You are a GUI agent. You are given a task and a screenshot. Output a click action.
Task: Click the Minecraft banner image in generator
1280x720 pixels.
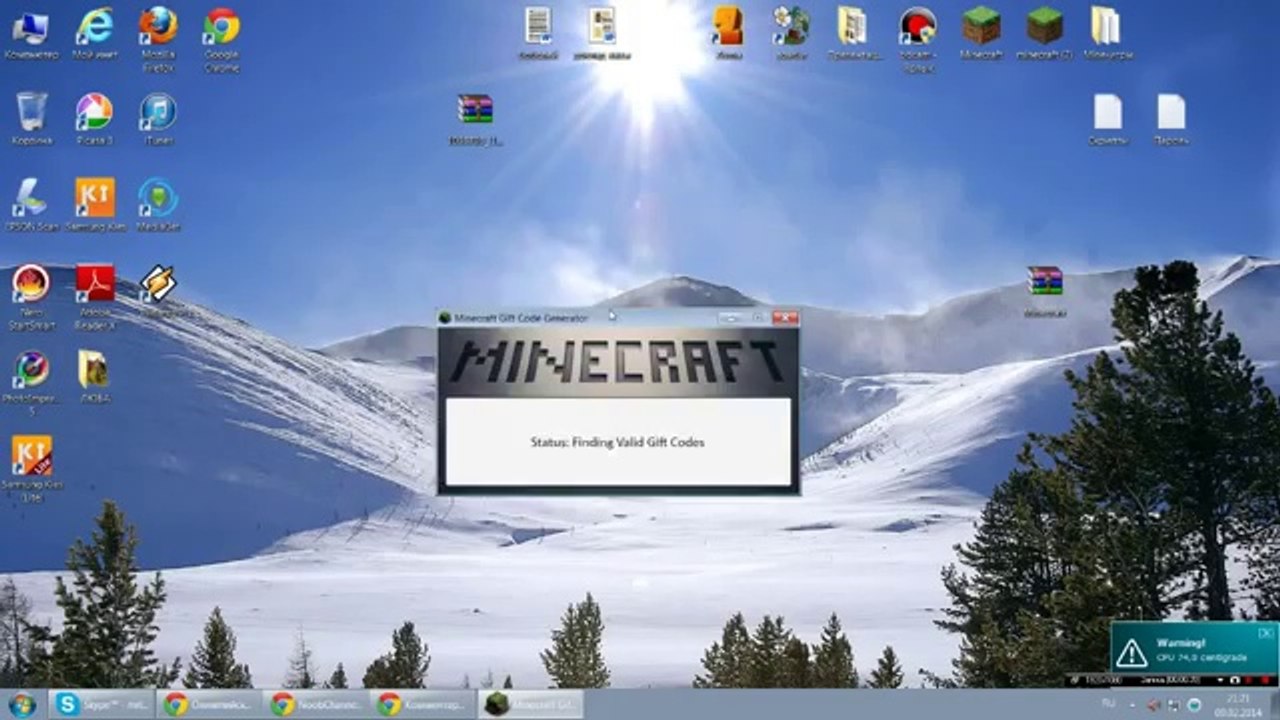(618, 362)
